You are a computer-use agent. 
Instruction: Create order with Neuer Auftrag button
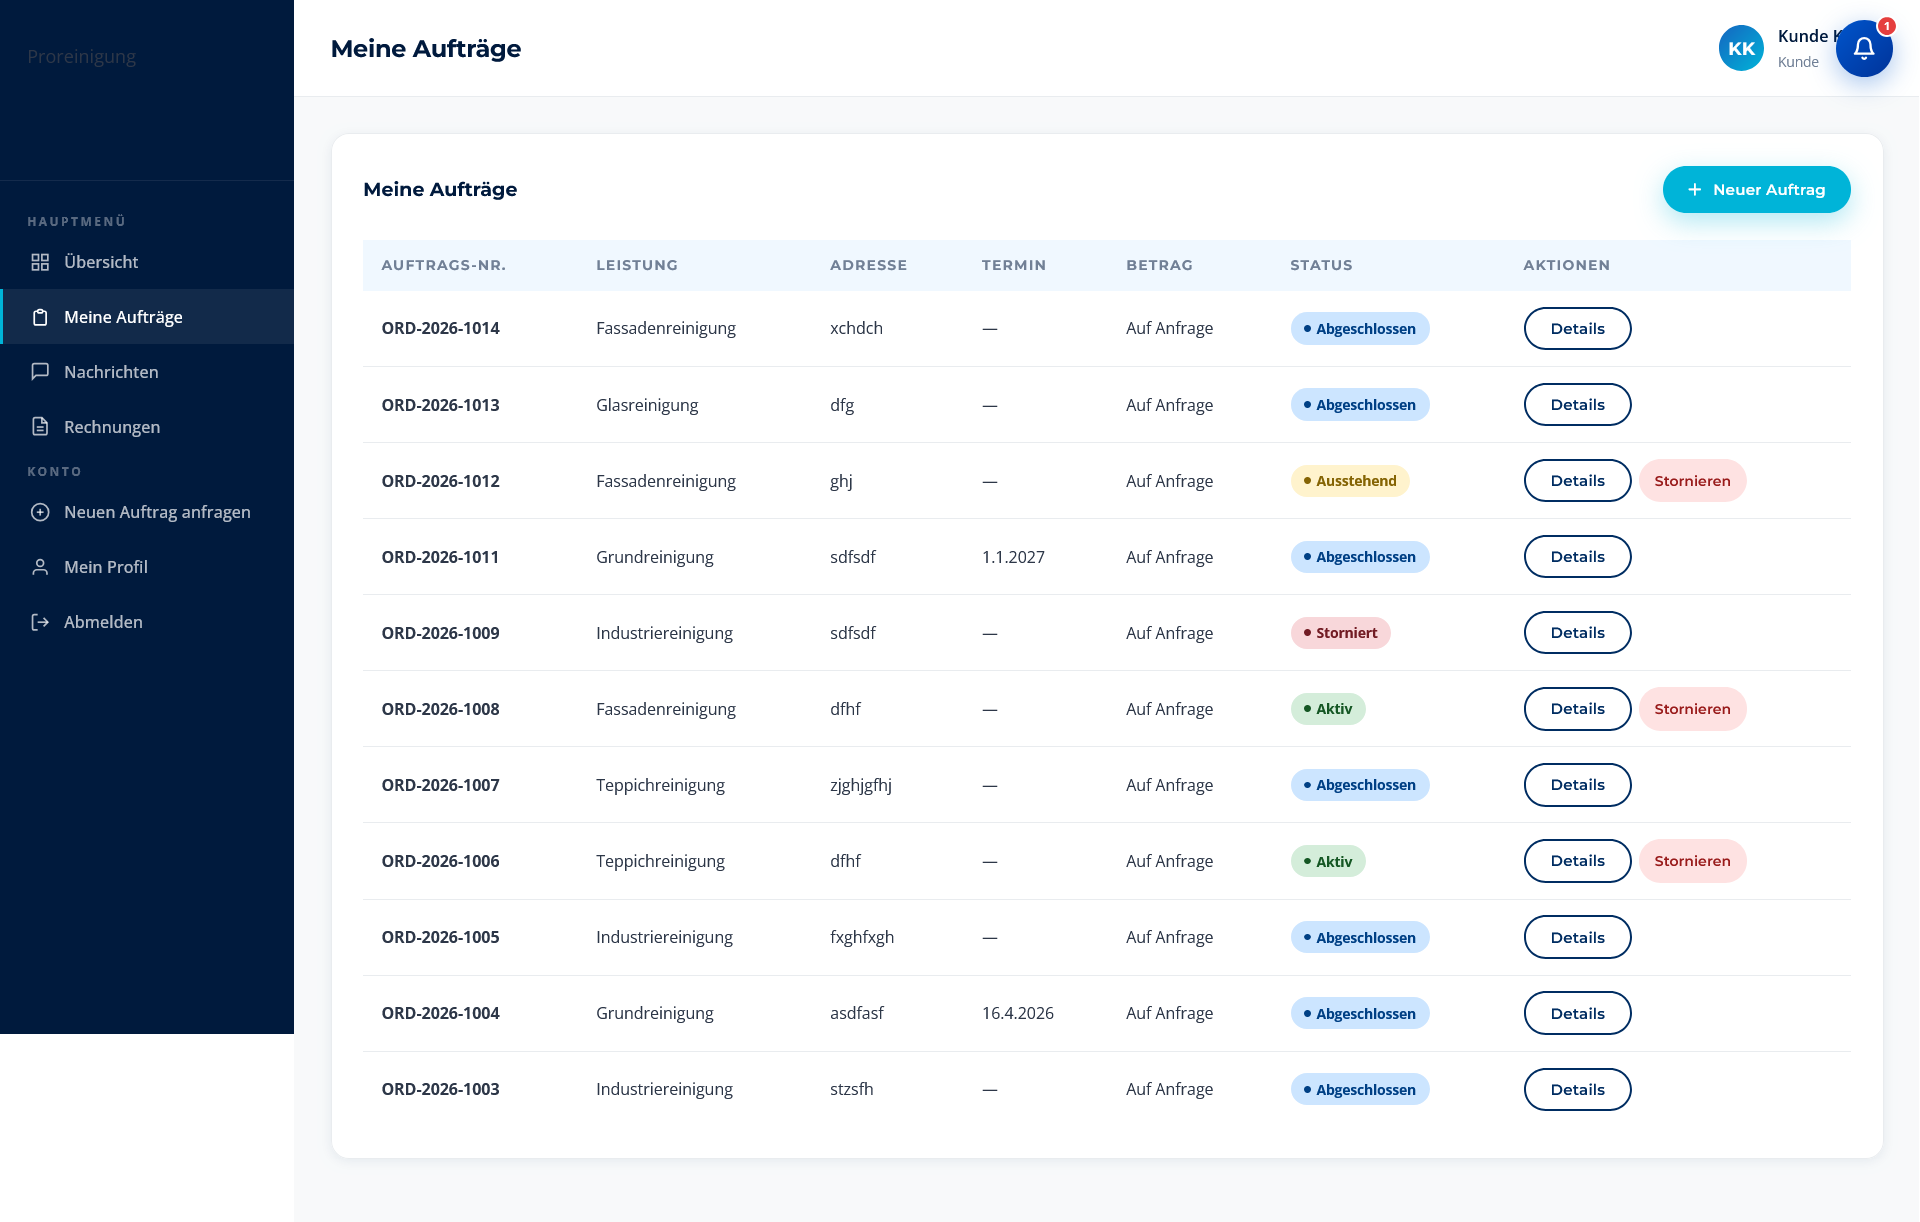point(1756,189)
